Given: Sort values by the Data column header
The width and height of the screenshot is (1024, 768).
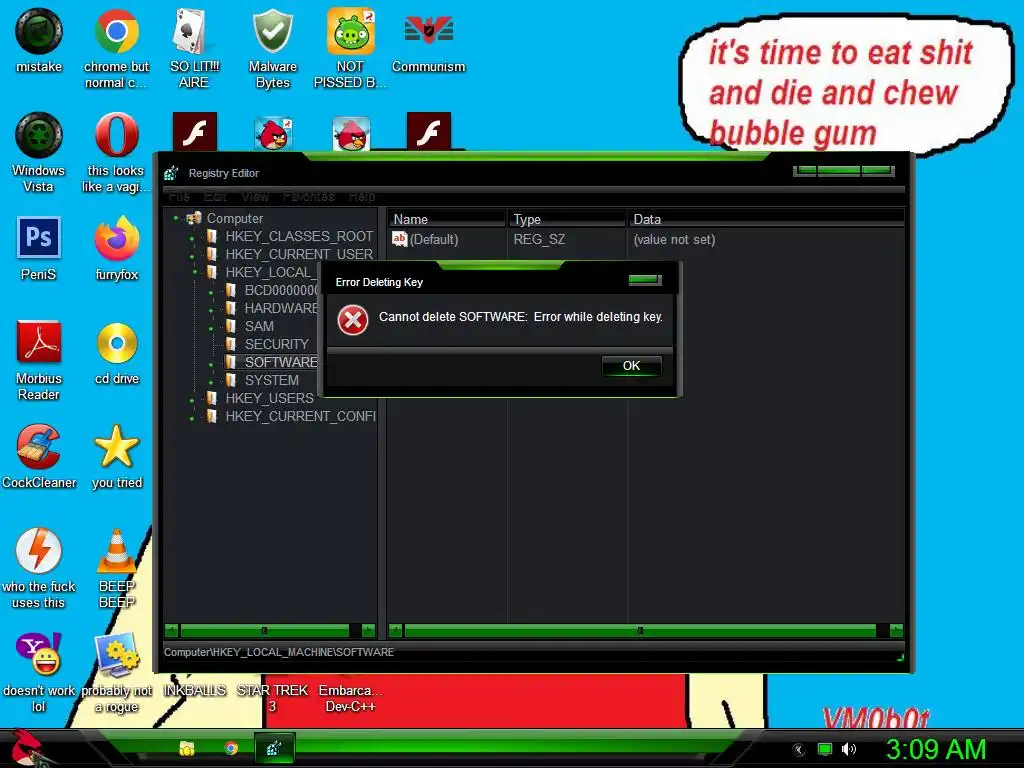Looking at the screenshot, I should (x=766, y=219).
